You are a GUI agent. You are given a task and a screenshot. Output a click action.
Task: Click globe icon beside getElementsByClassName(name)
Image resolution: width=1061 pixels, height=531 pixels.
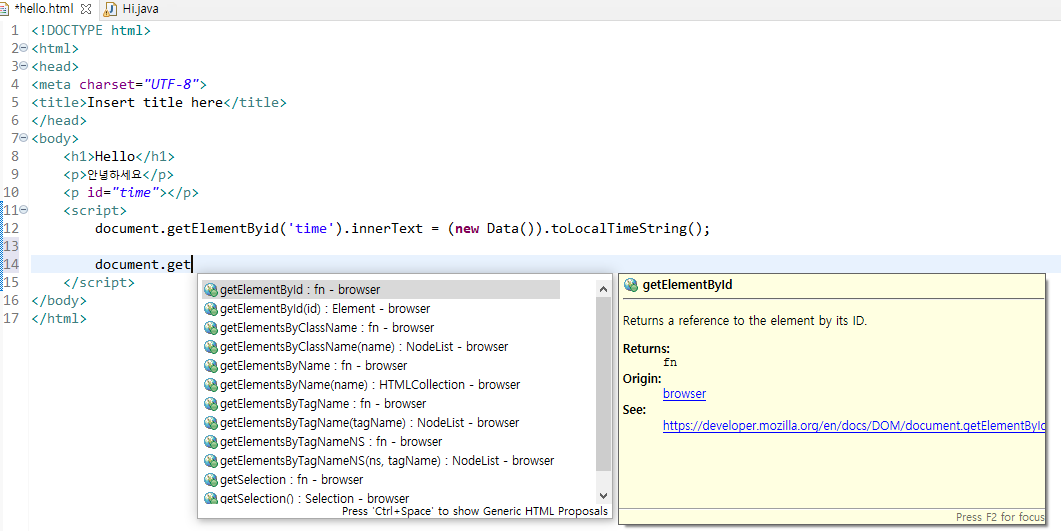tap(210, 346)
